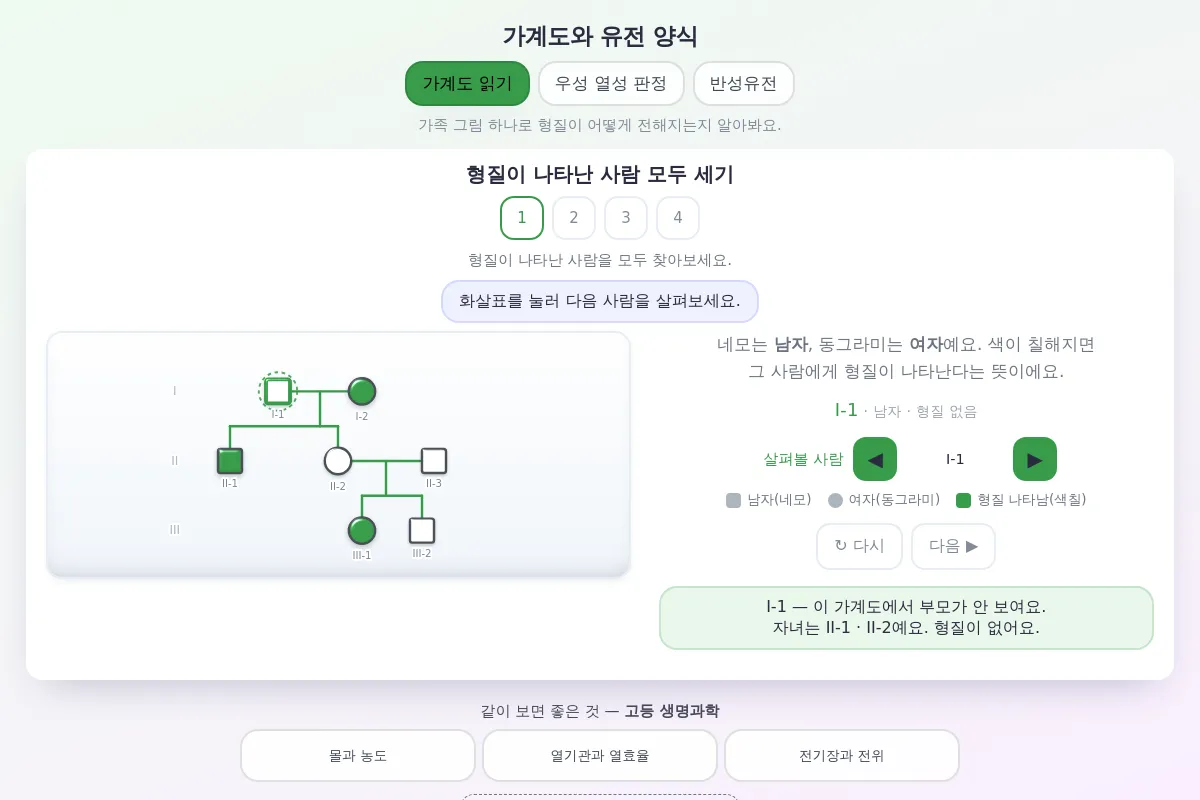Screen dimensions: 1200x800
Task: Switch to the 우성 열성 판정 tab
Action: click(x=611, y=83)
